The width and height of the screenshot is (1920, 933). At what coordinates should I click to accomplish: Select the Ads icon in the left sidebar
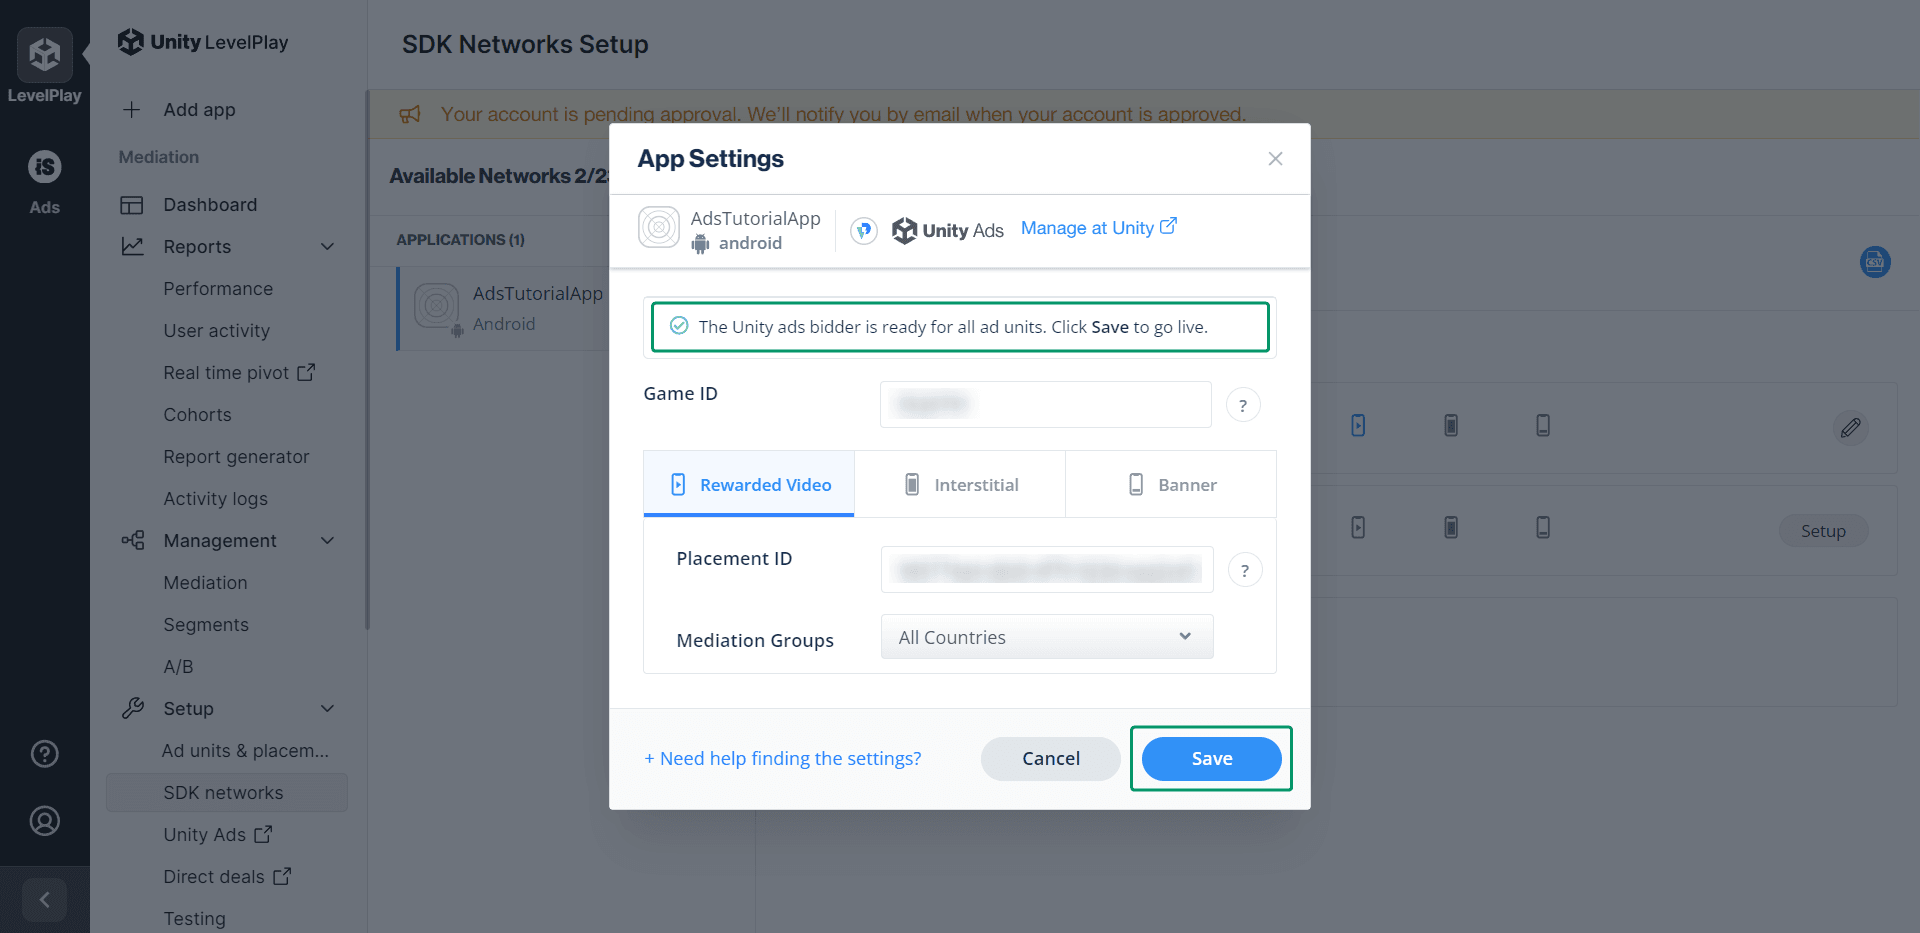point(44,166)
